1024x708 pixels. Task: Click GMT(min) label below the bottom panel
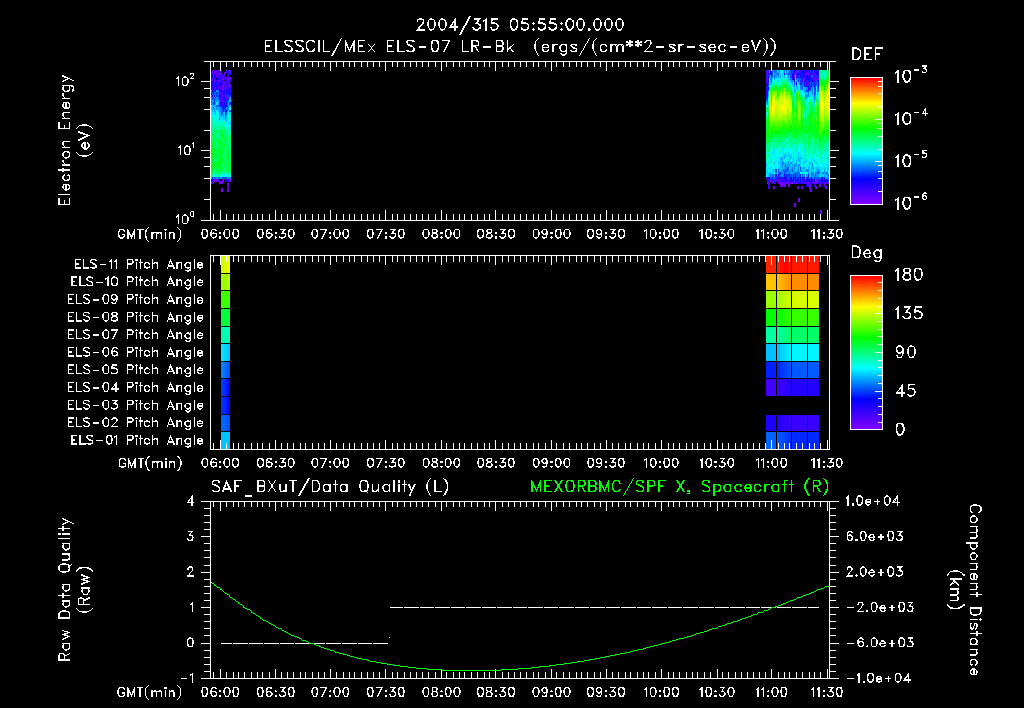[x=150, y=692]
